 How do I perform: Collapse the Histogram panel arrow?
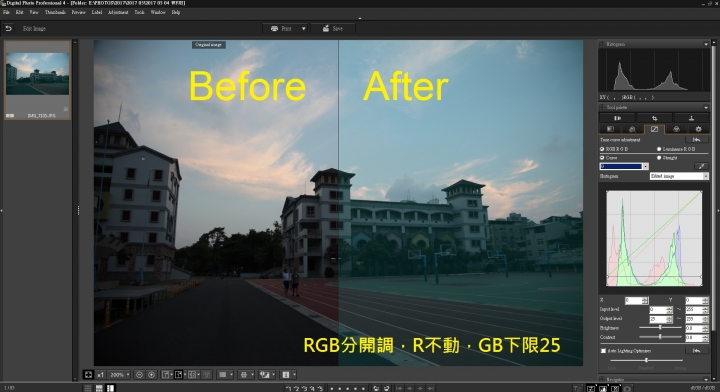706,44
